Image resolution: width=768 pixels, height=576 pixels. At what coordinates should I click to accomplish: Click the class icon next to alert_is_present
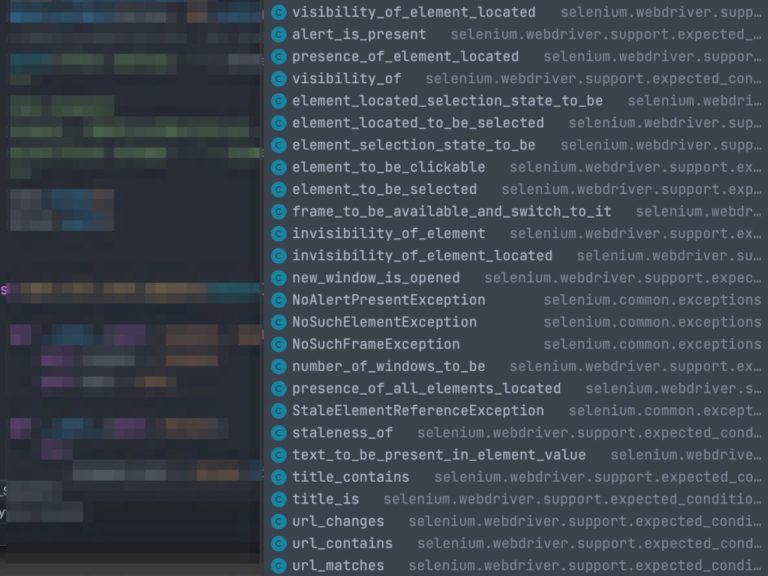(279, 35)
